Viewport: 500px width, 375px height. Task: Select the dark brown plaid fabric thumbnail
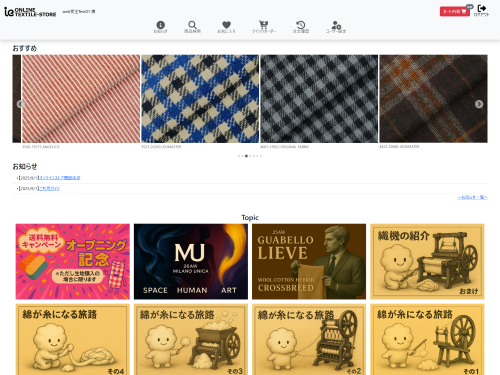pos(433,99)
